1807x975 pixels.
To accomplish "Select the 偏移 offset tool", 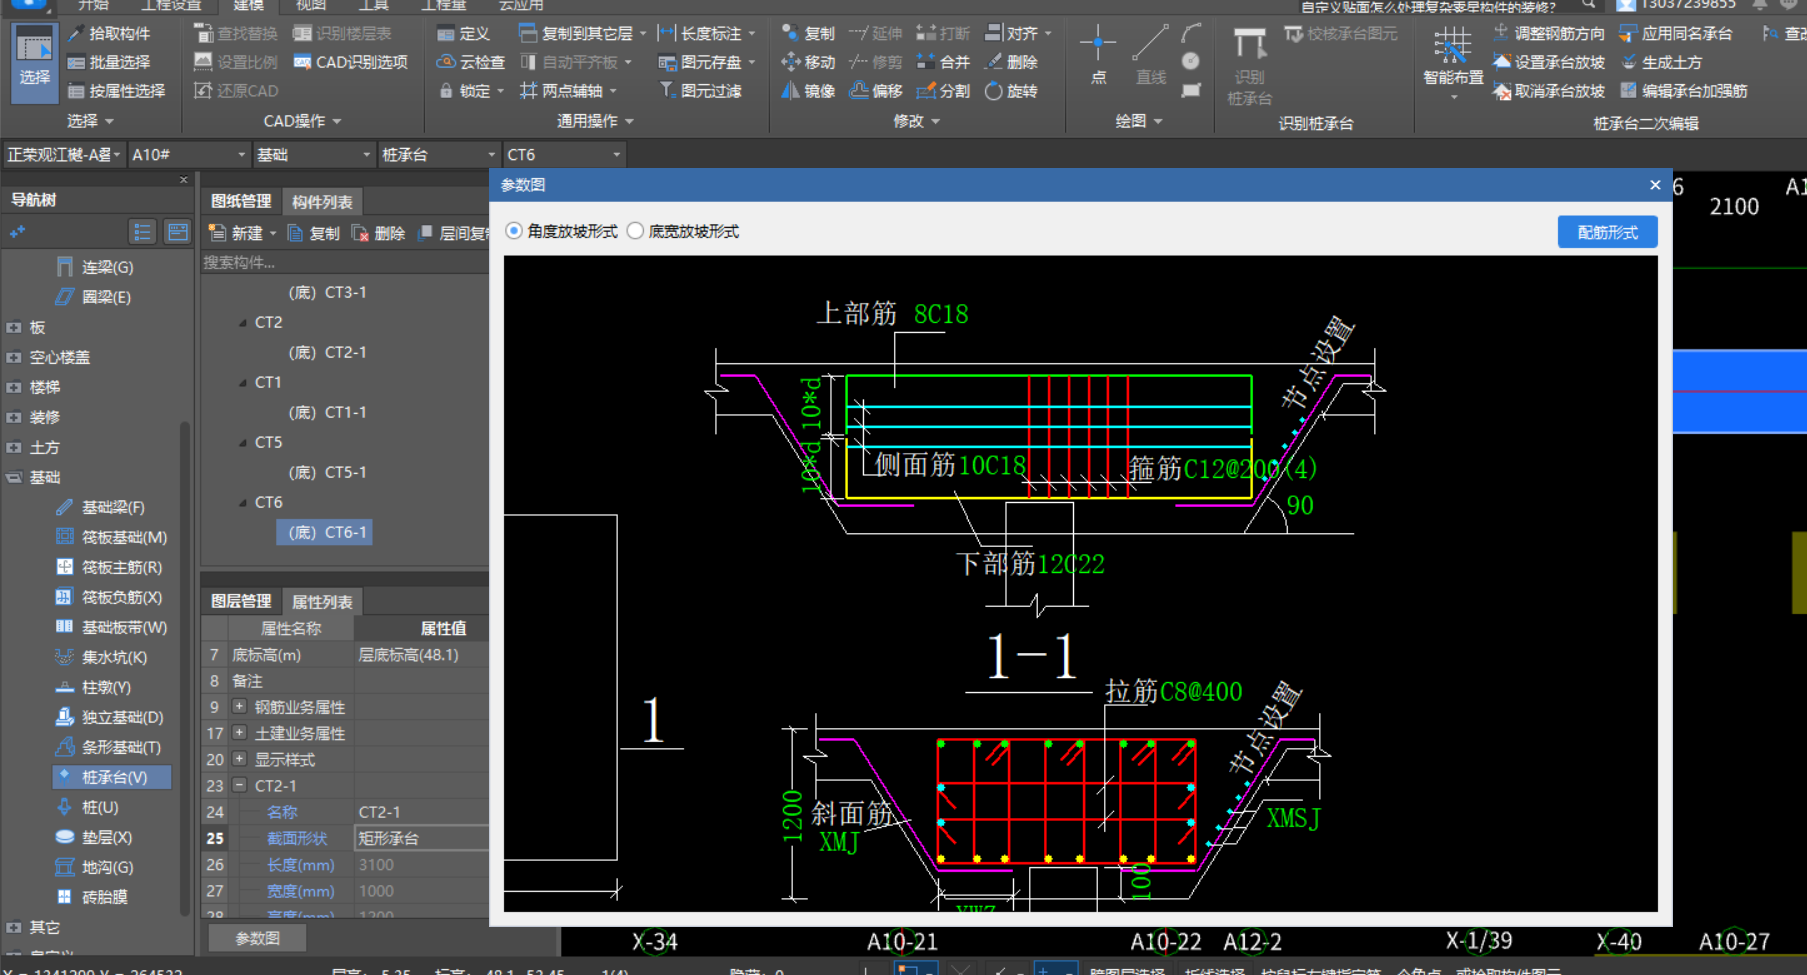I will tap(876, 91).
